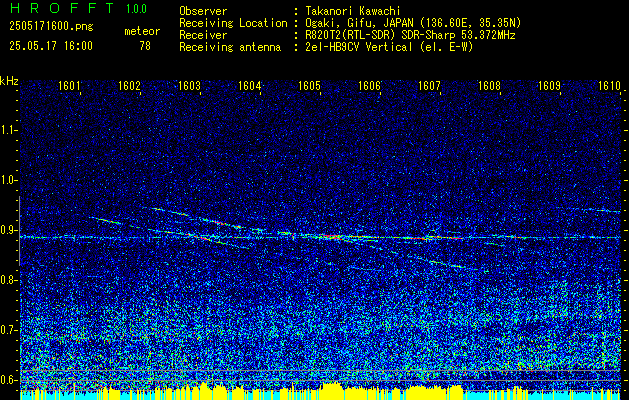Screen dimensions: 629x400
Task: Click the 0.6 kHz axis label
Action: [x=7, y=380]
